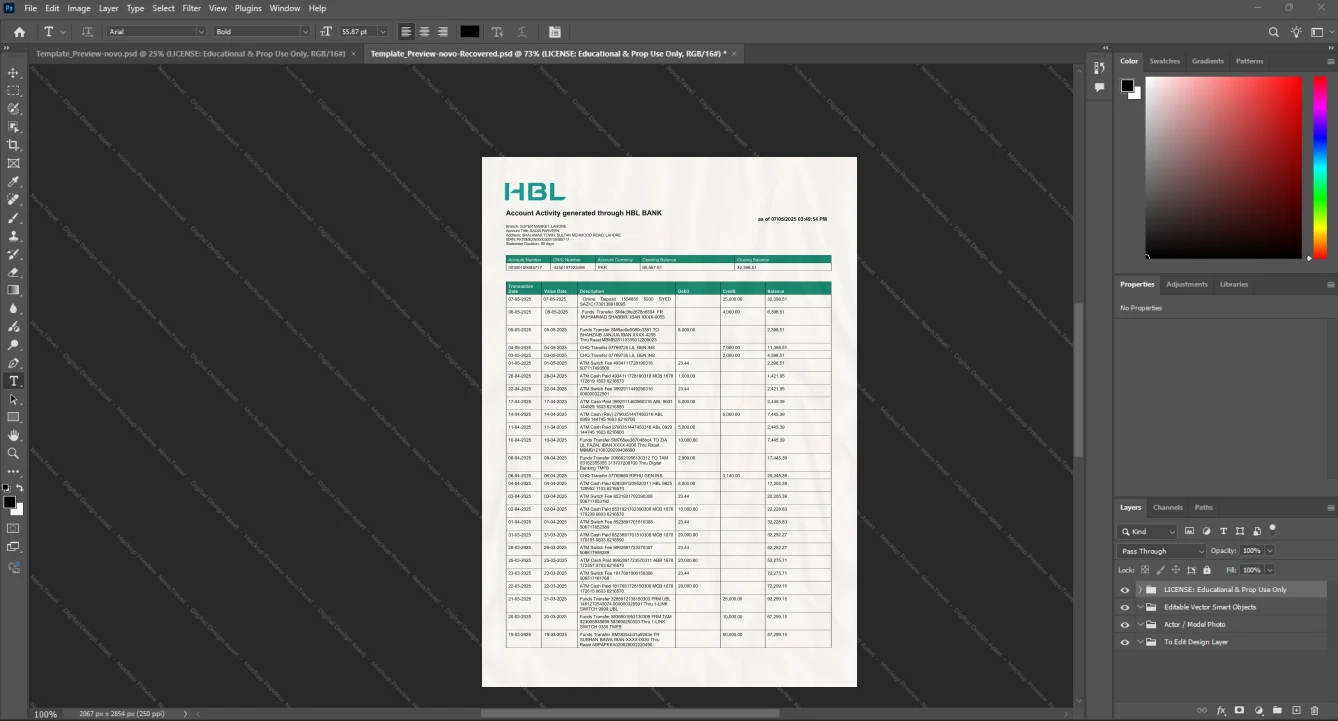The height and width of the screenshot is (721, 1338).
Task: Open the Filter menu
Action: click(191, 8)
